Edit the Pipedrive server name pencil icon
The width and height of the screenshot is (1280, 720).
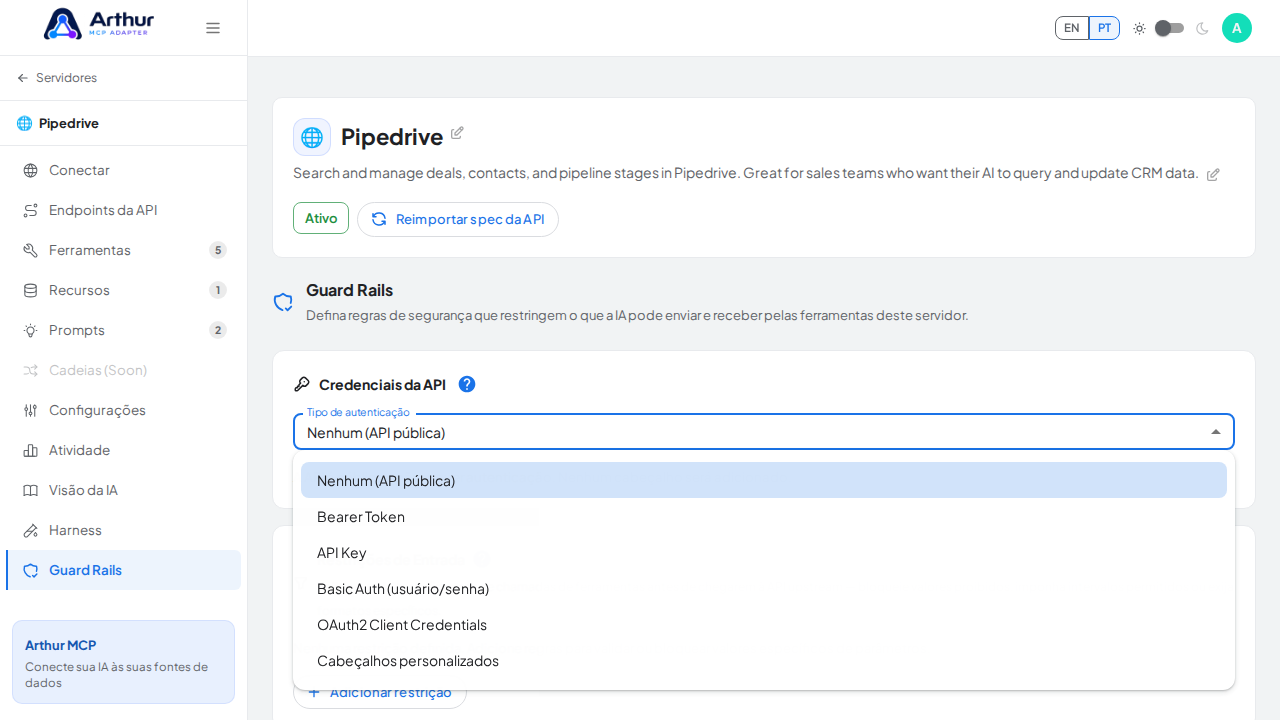click(457, 133)
